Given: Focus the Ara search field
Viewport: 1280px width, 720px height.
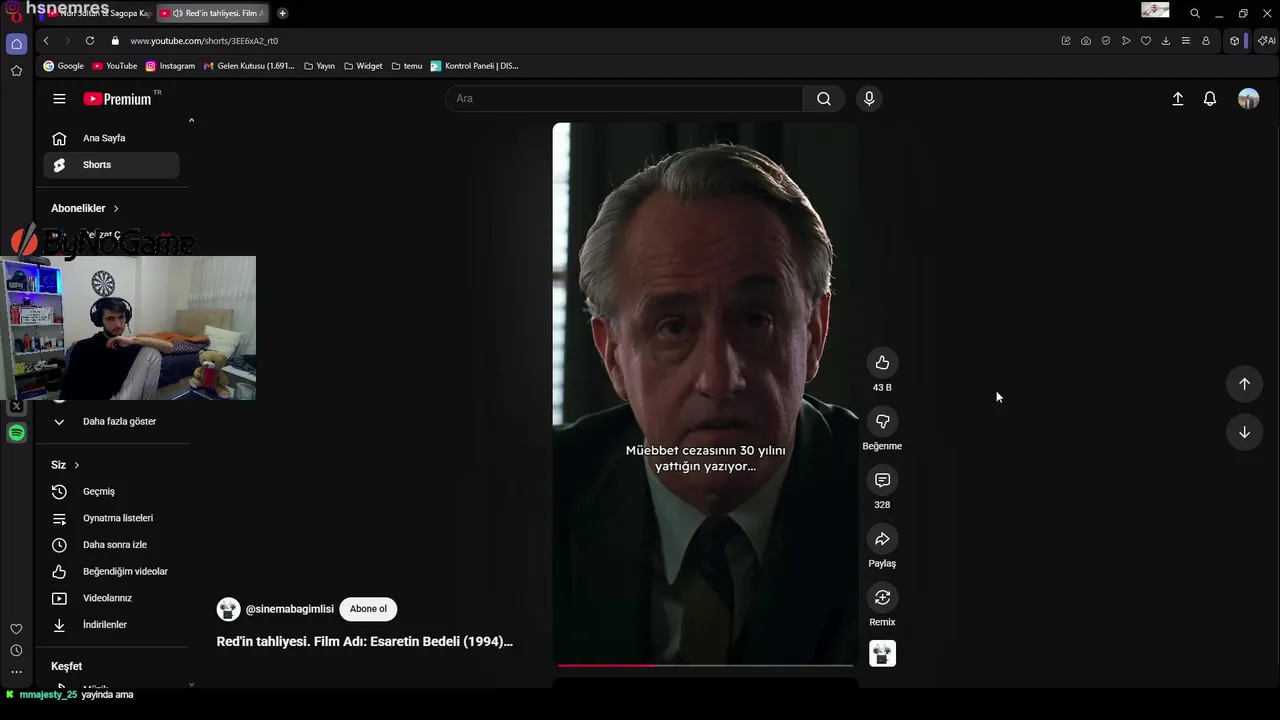Looking at the screenshot, I should pyautogui.click(x=624, y=98).
